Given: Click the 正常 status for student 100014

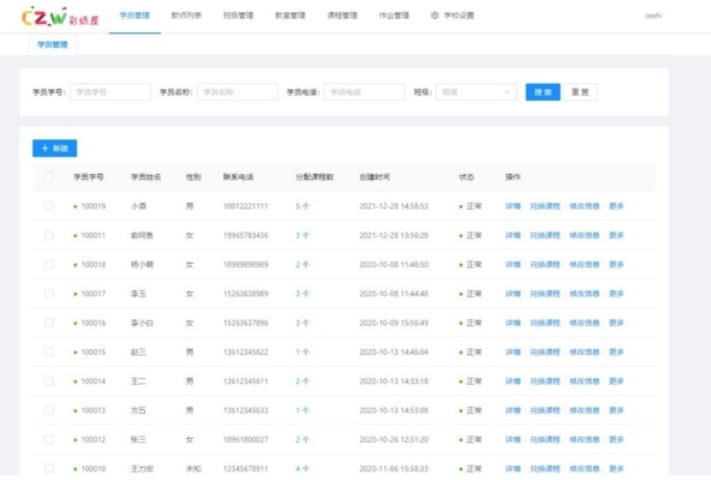Looking at the screenshot, I should click(x=474, y=381).
